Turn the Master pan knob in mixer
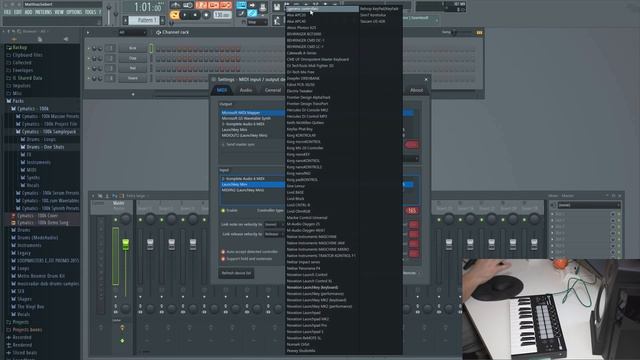The image size is (640, 360). (x=126, y=219)
